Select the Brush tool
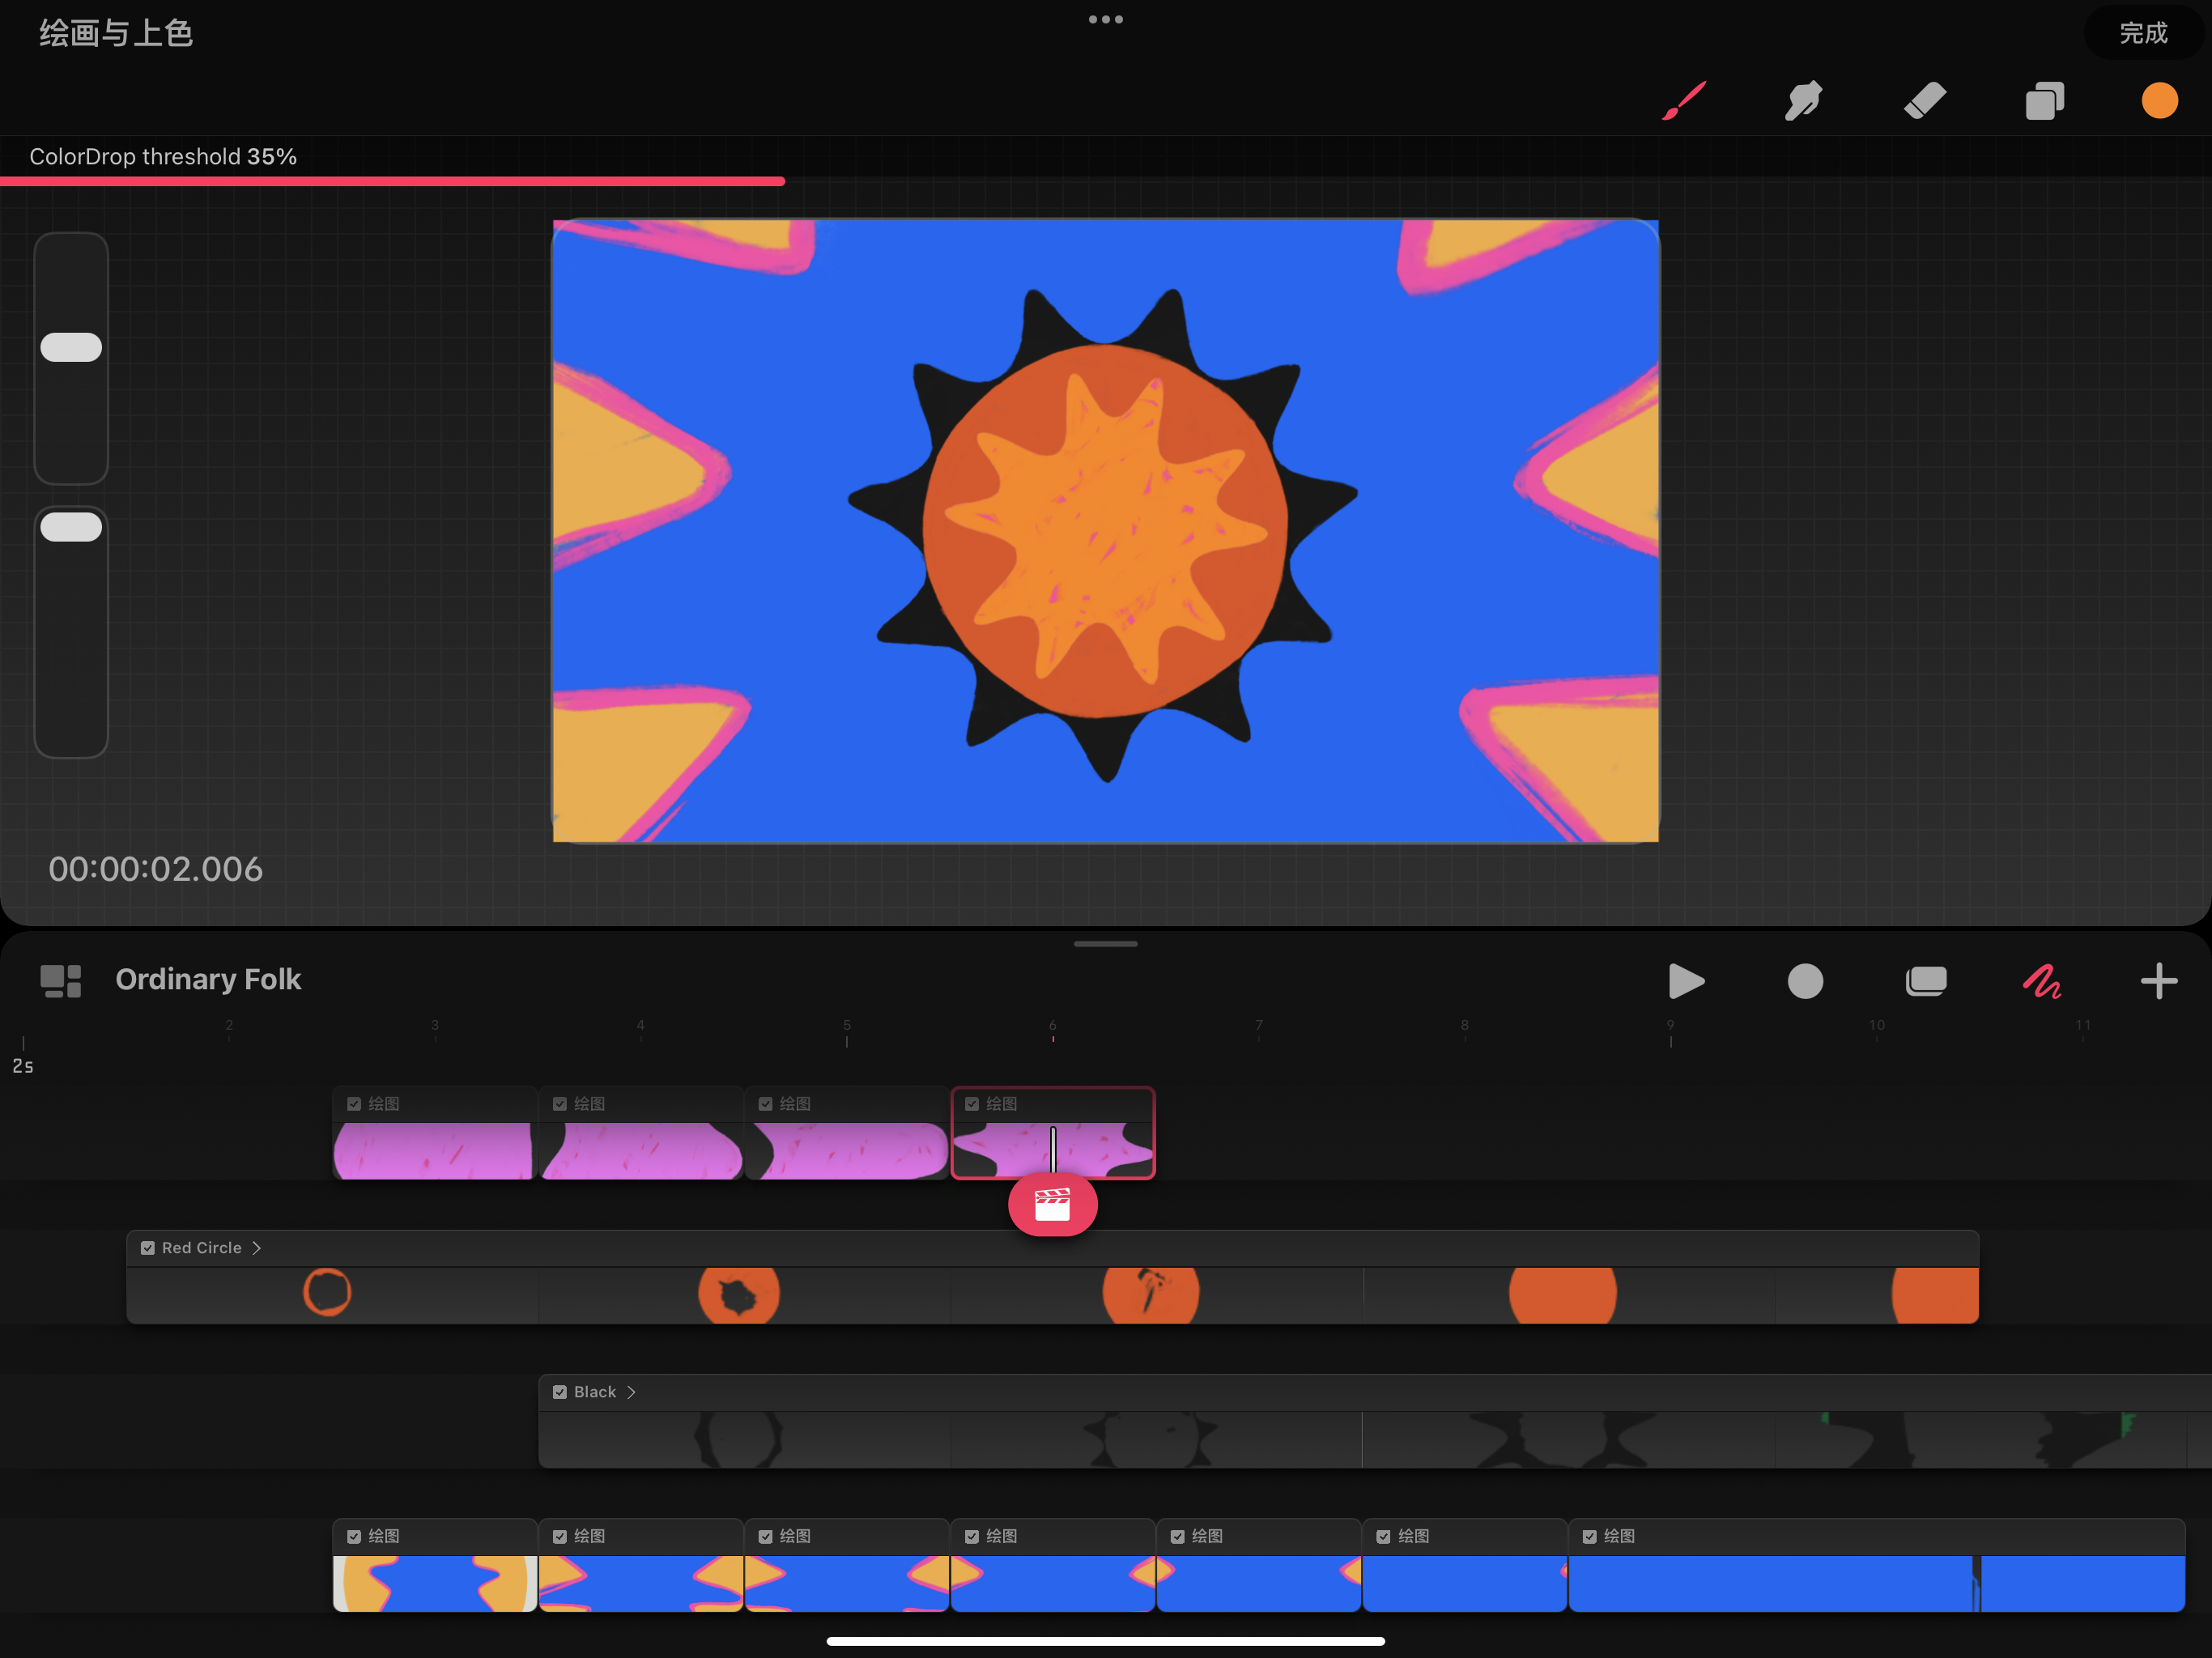Viewport: 2212px width, 1658px height. click(x=1684, y=101)
